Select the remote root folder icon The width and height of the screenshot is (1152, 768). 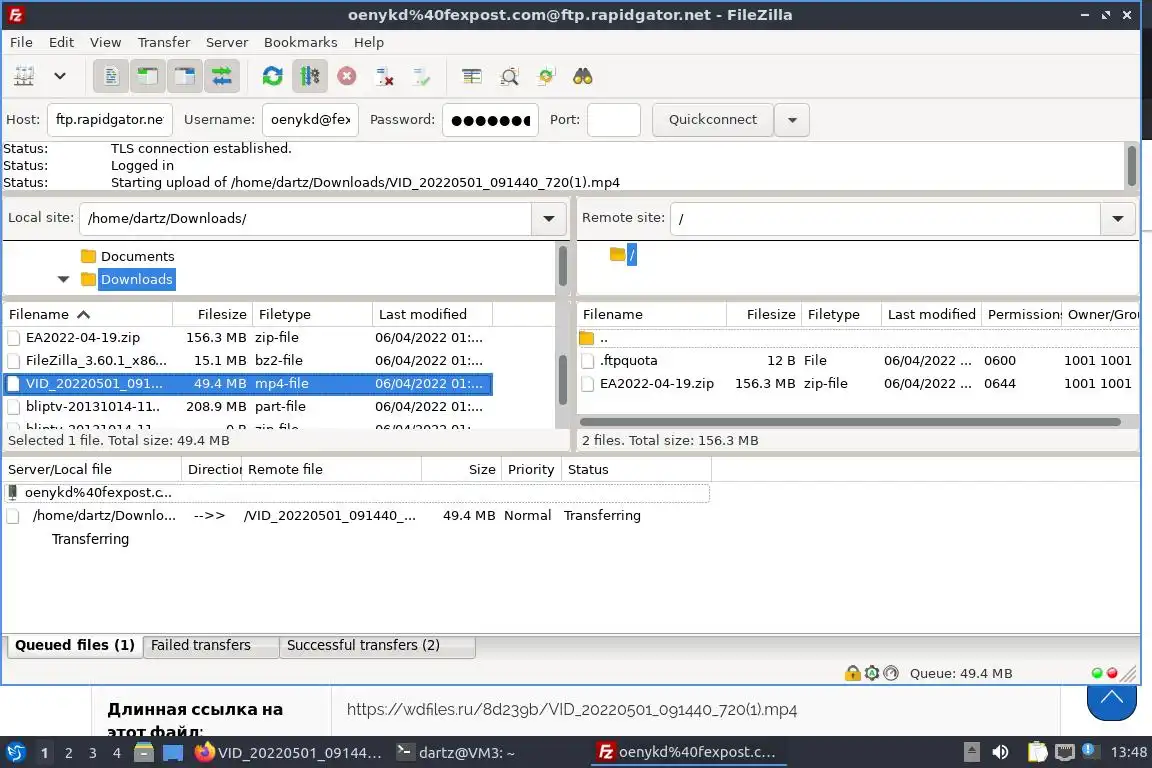pyautogui.click(x=617, y=255)
